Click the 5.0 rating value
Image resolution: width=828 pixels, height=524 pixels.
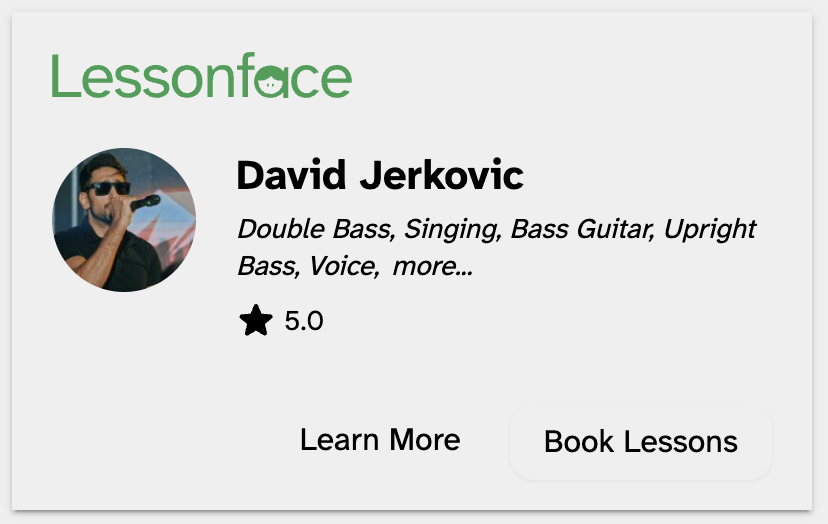[304, 321]
